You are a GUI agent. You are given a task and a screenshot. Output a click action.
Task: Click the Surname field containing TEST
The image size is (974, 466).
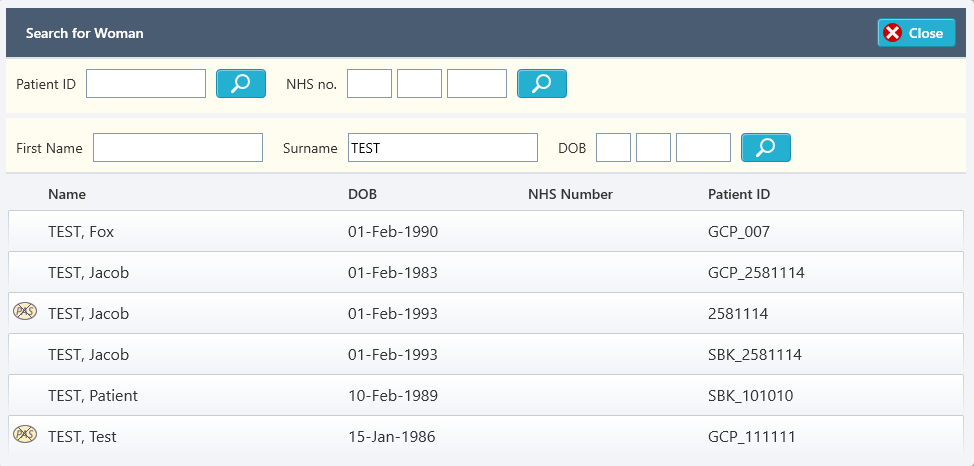coord(442,148)
